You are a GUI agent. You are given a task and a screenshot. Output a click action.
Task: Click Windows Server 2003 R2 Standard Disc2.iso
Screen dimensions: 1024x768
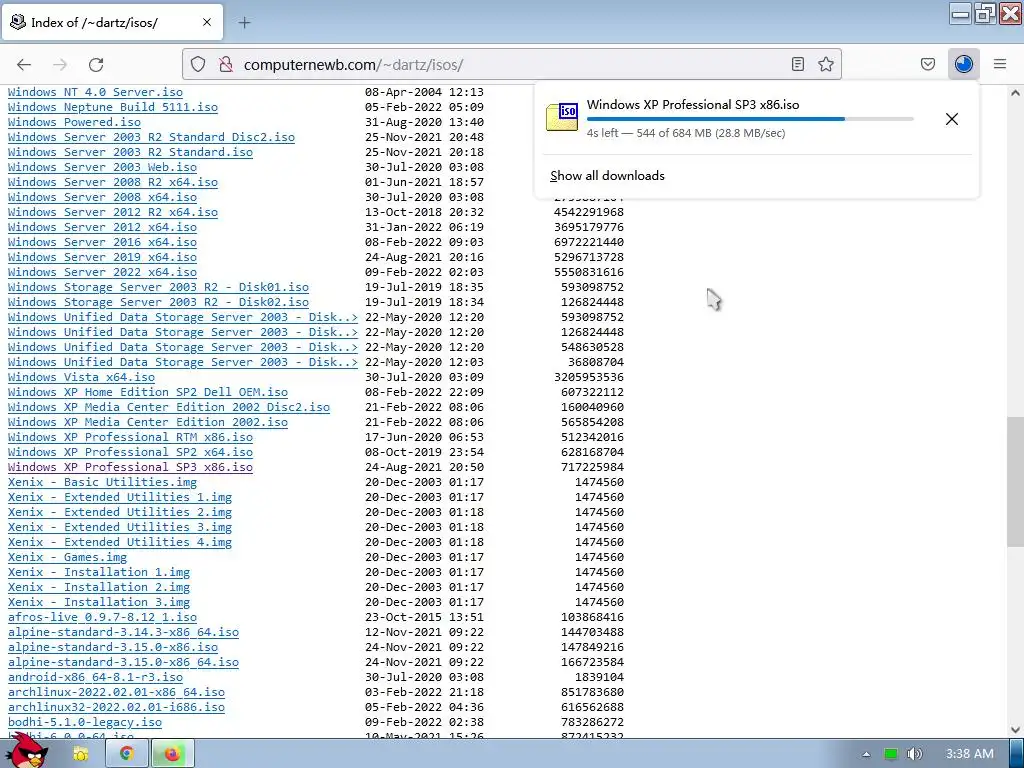click(x=152, y=137)
